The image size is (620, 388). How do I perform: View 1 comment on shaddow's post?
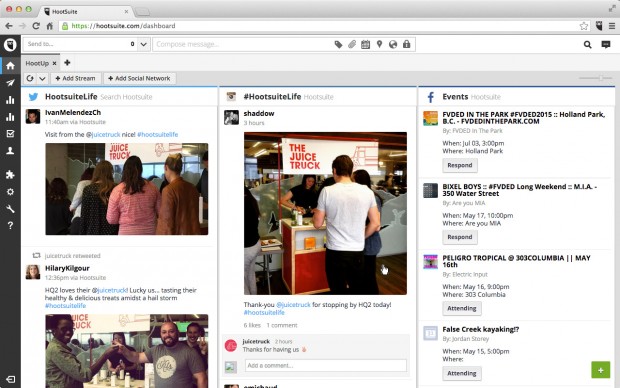[x=282, y=326]
